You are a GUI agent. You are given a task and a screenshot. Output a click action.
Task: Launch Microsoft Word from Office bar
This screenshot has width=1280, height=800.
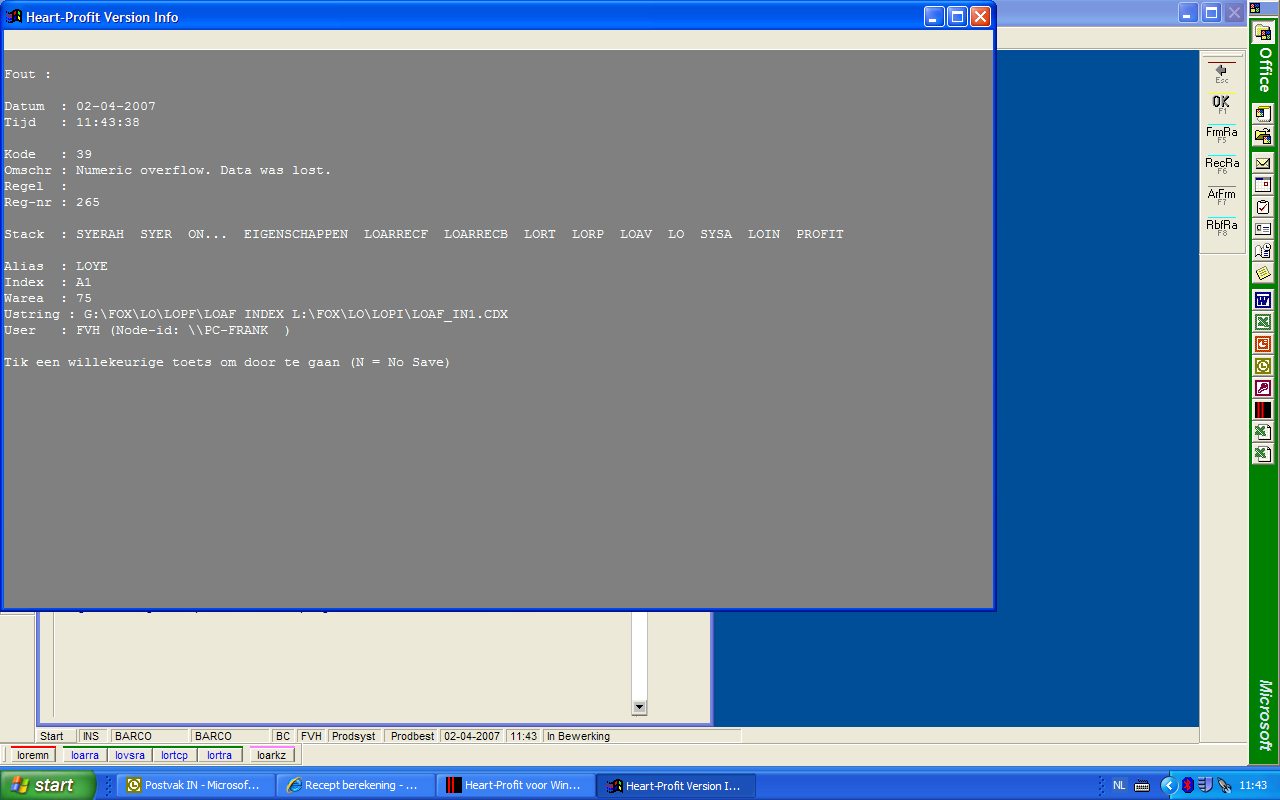(1263, 300)
